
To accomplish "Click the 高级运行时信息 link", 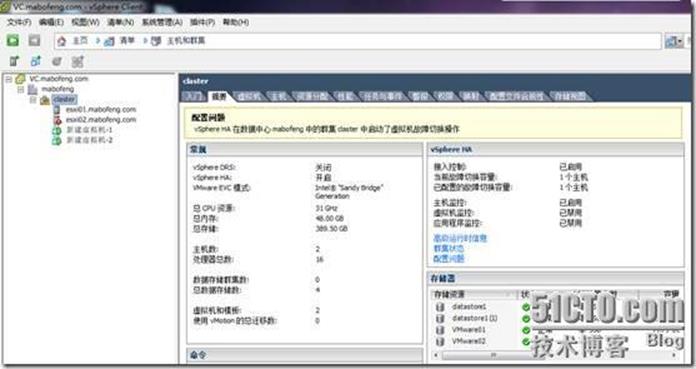I will [x=460, y=238].
